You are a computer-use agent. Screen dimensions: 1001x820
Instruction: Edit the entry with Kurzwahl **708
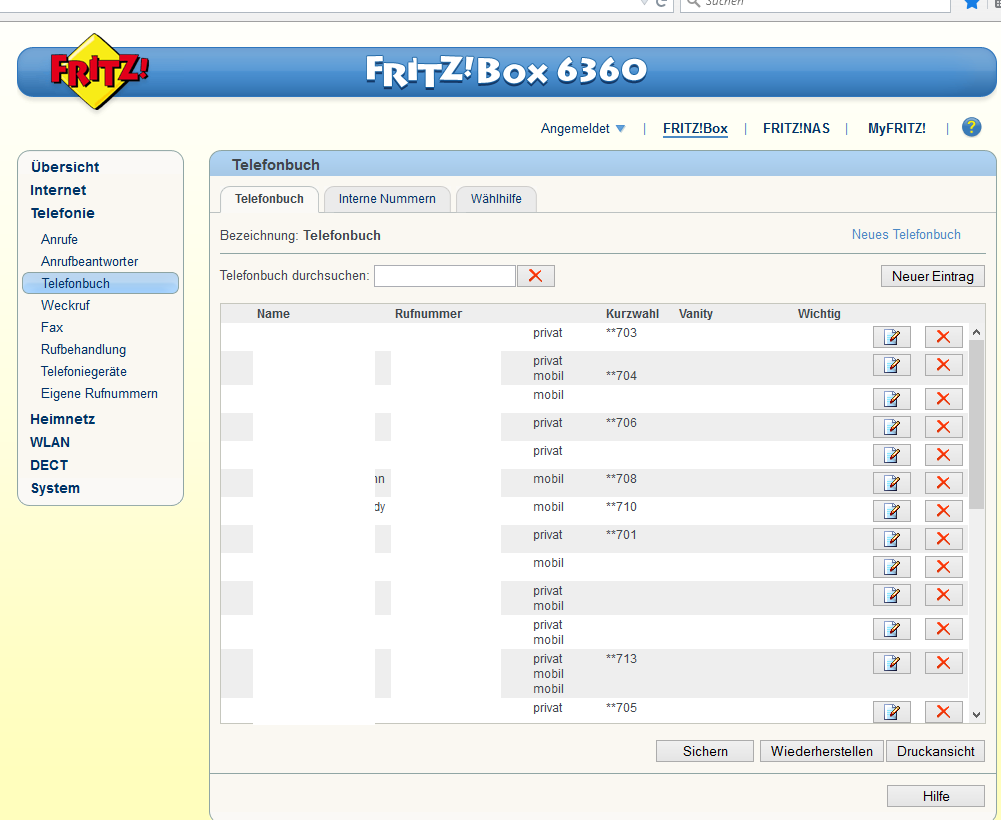(x=891, y=483)
